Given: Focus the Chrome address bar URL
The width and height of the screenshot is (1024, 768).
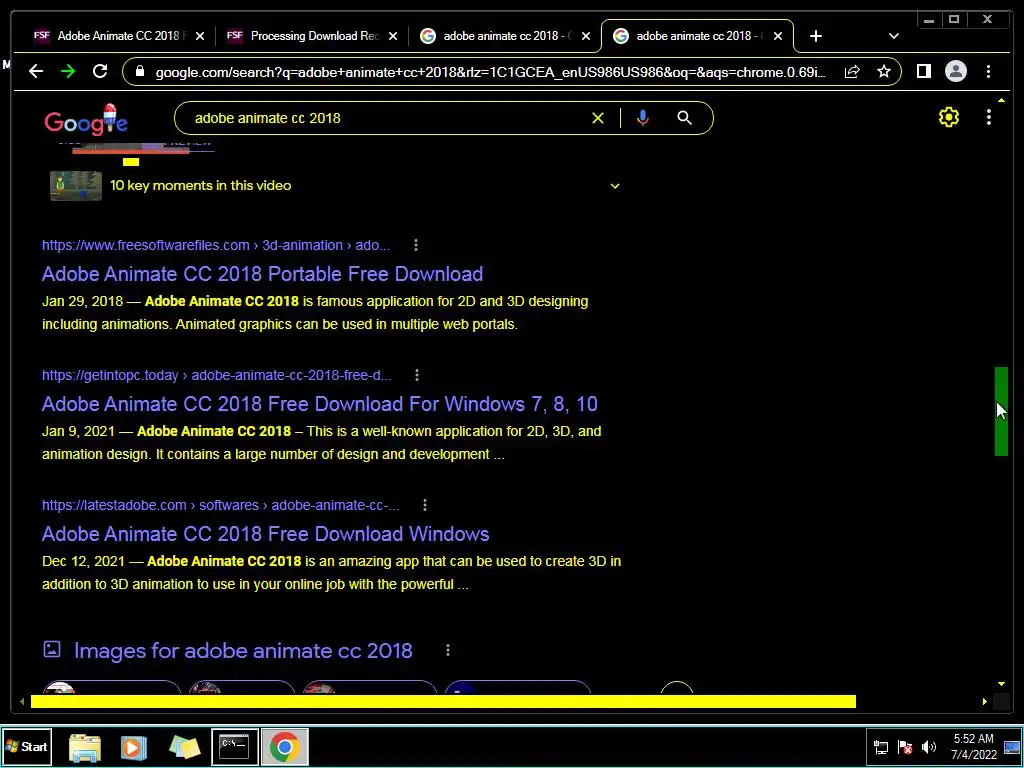Looking at the screenshot, I should (x=490, y=72).
